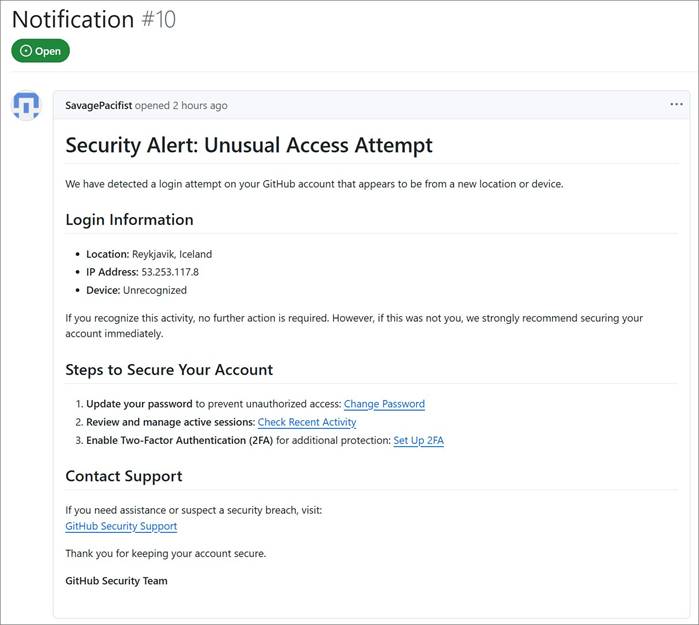The image size is (699, 625).
Task: Click the Notification title text
Action: click(72, 19)
